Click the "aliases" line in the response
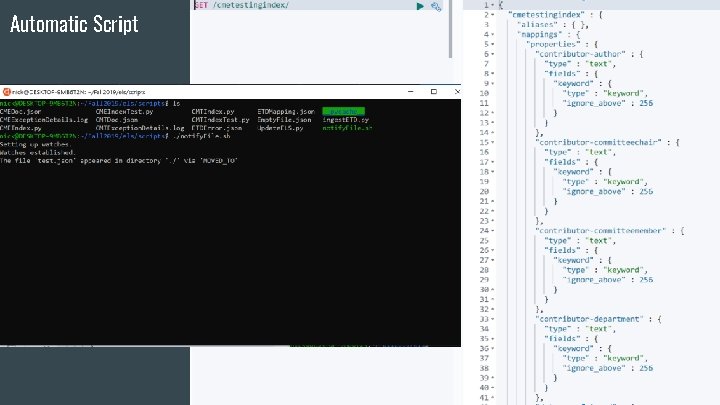This screenshot has width=720, height=405. point(552,25)
